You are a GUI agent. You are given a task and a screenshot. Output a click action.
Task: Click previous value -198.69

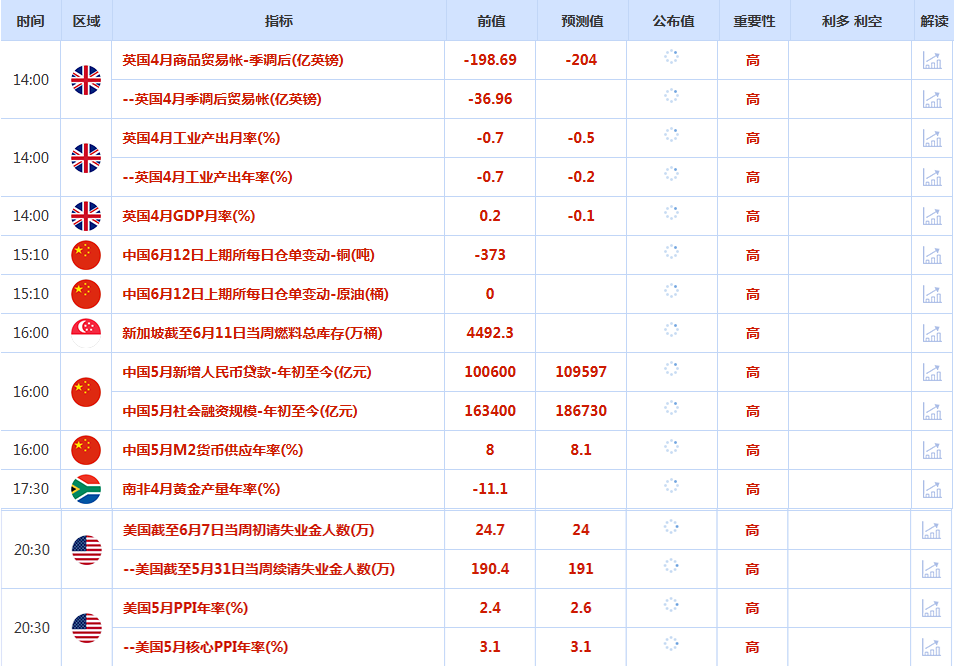(490, 60)
